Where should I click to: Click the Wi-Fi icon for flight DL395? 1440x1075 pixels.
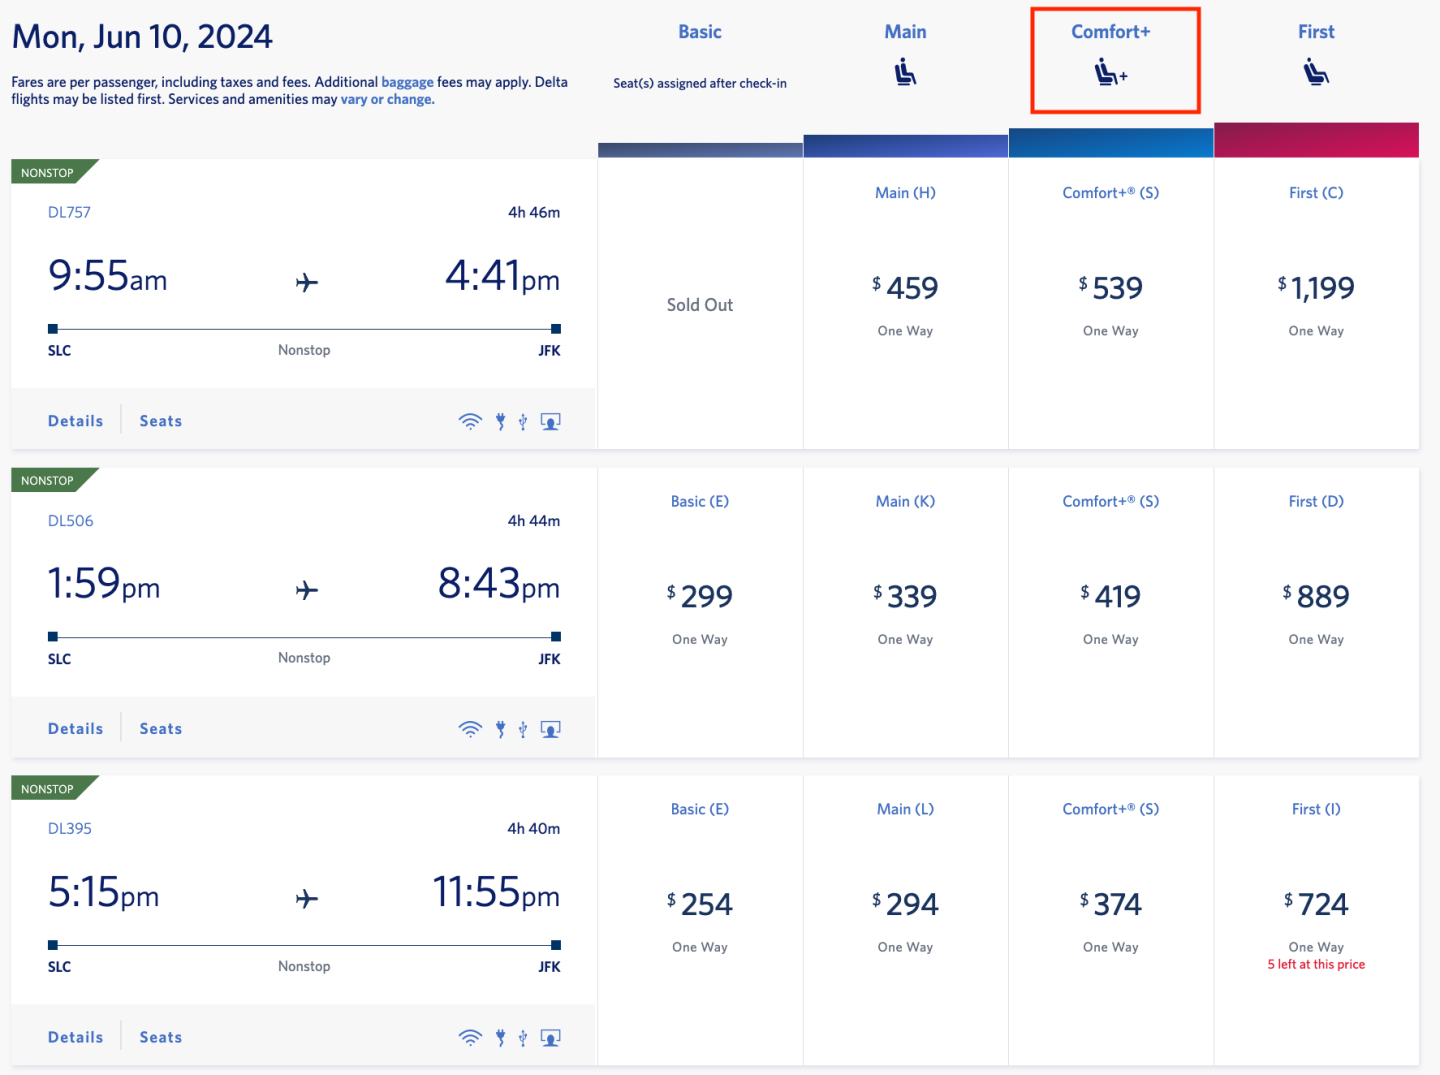coord(469,1037)
